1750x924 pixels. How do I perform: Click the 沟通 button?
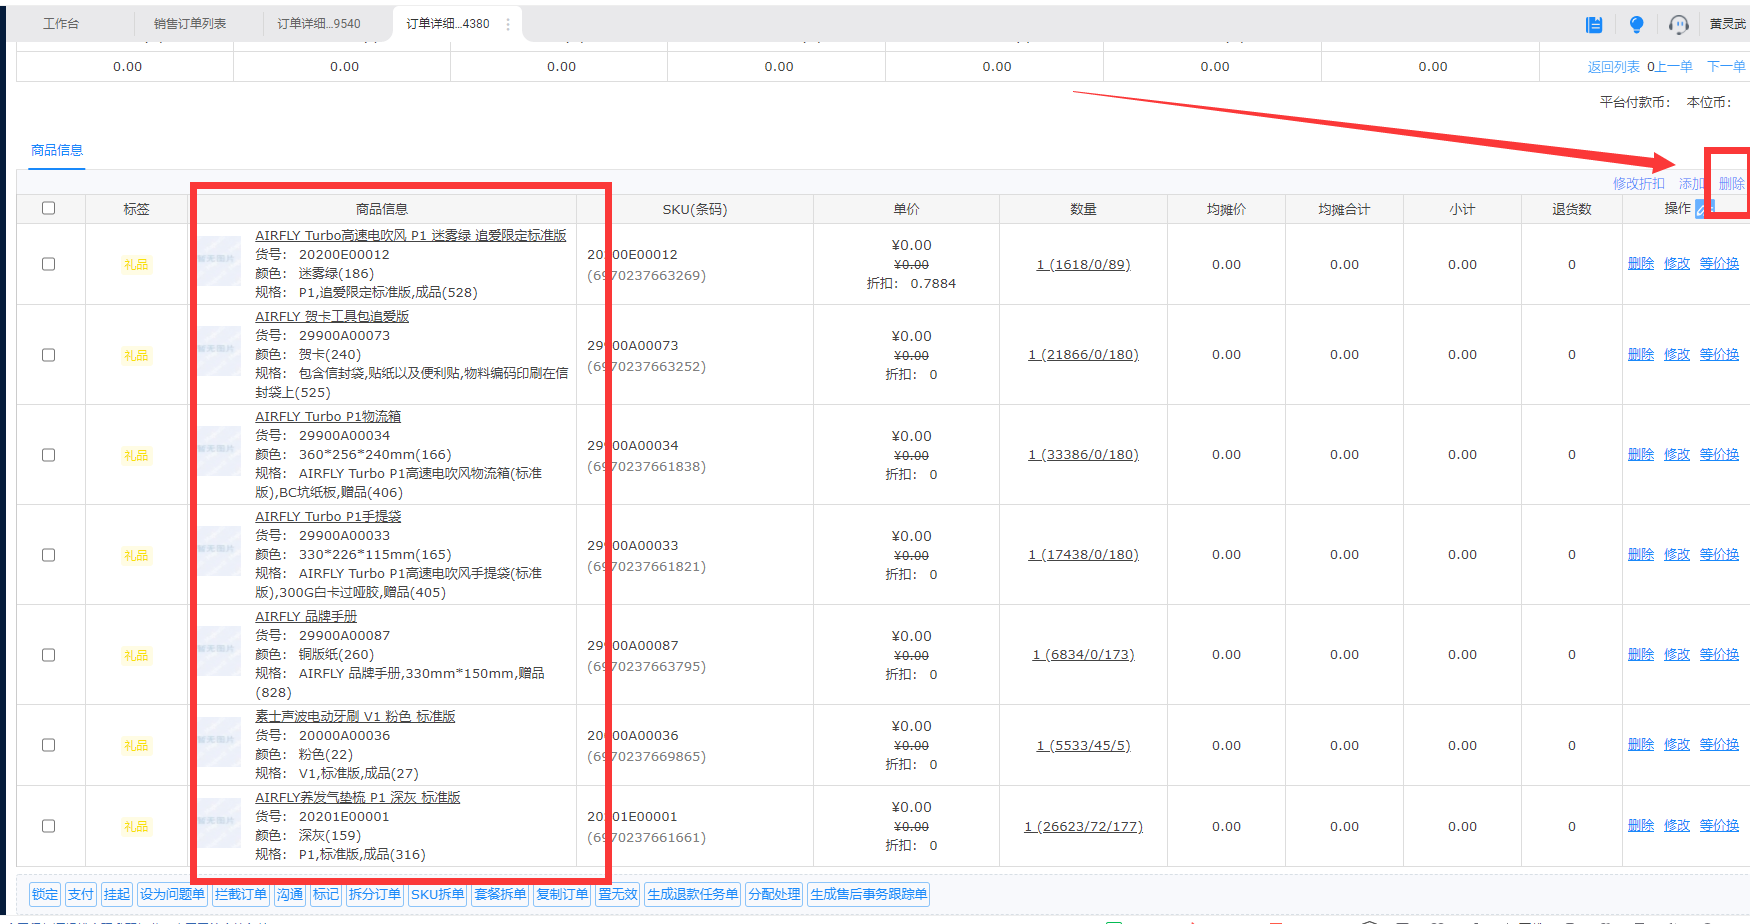pos(290,894)
